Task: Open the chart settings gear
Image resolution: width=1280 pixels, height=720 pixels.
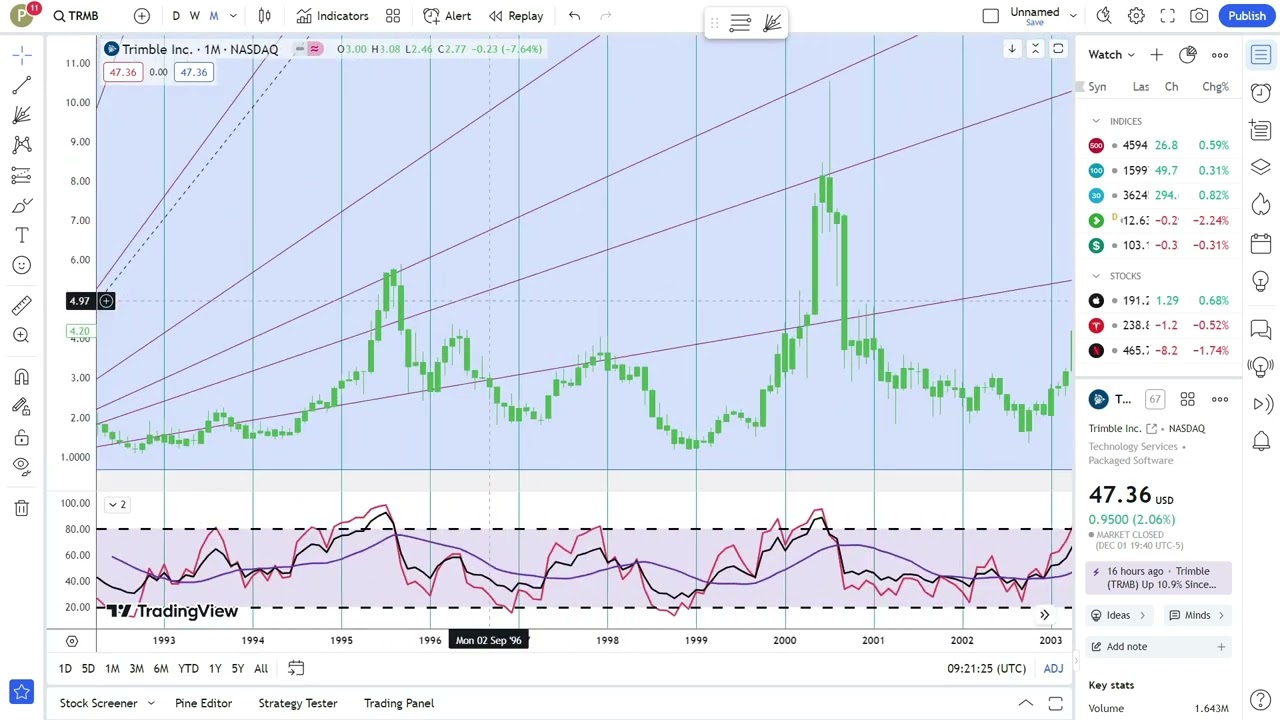Action: [x=1136, y=16]
